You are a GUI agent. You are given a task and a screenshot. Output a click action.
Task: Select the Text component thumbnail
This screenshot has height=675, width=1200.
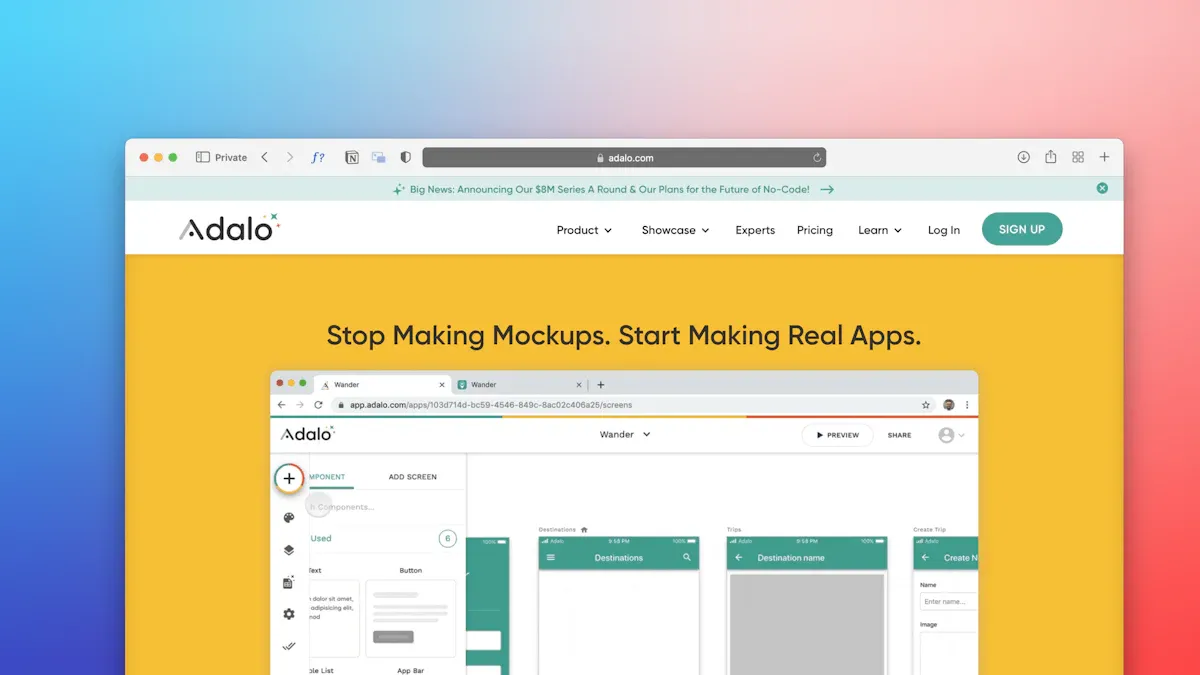pyautogui.click(x=332, y=618)
